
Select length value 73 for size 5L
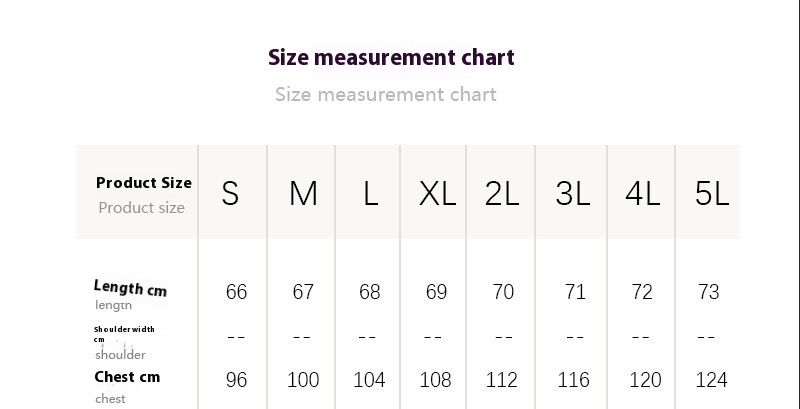click(708, 292)
